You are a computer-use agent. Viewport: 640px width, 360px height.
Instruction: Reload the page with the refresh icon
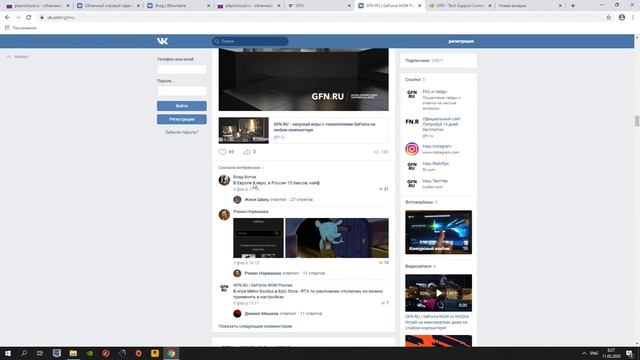click(29, 18)
